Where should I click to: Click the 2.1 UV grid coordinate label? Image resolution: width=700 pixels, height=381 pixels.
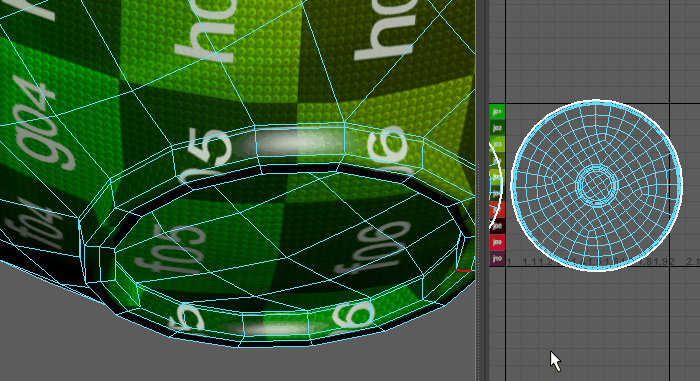(x=693, y=261)
